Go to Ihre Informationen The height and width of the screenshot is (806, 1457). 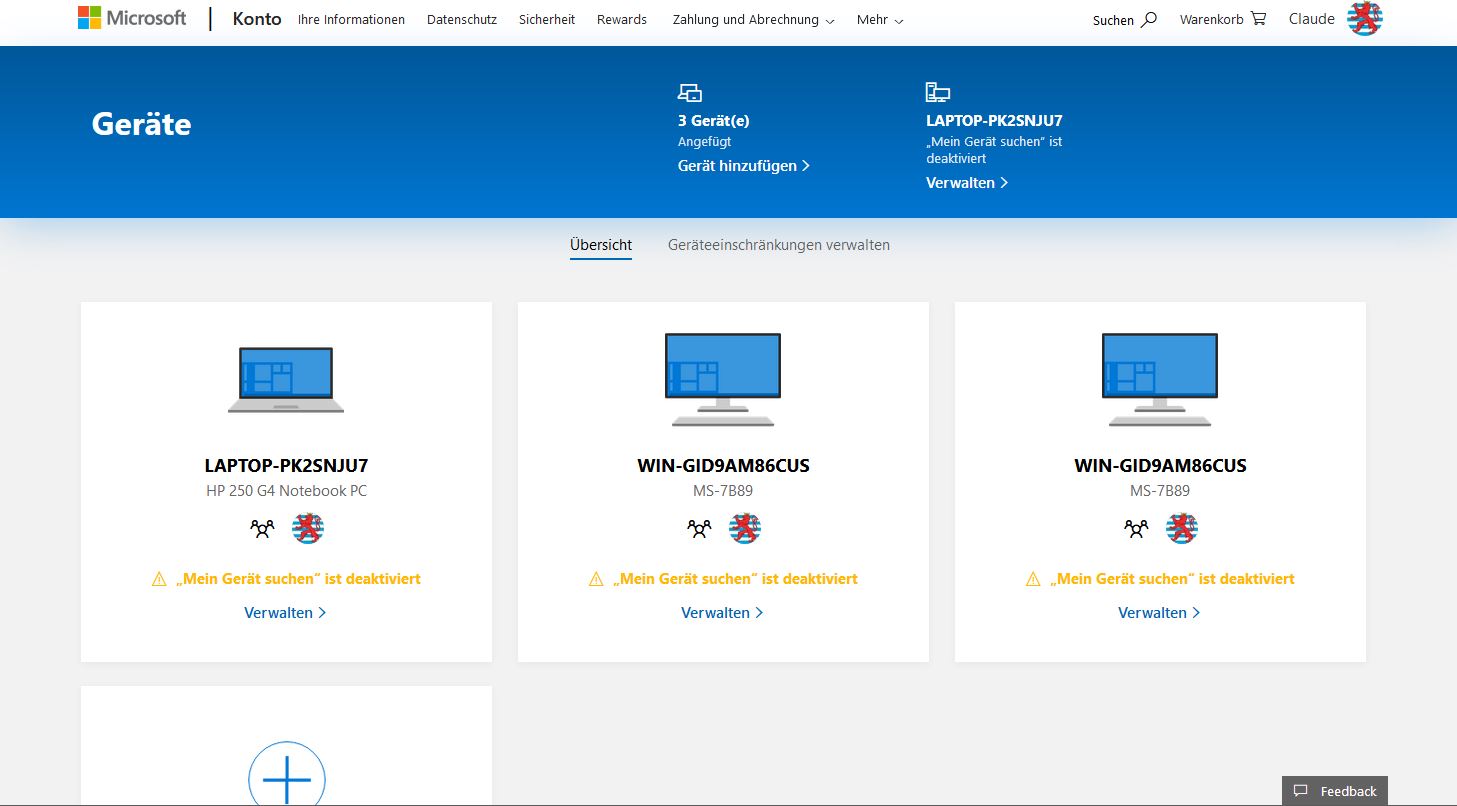[351, 19]
